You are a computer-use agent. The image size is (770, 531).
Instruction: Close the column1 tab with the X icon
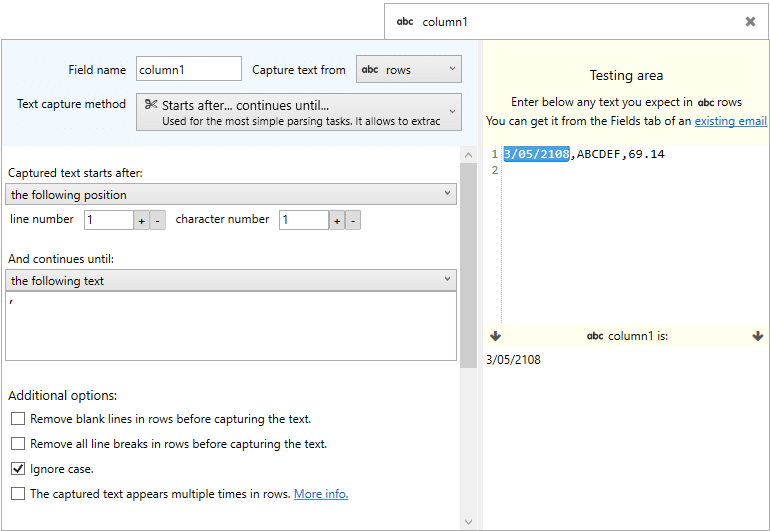[x=750, y=21]
